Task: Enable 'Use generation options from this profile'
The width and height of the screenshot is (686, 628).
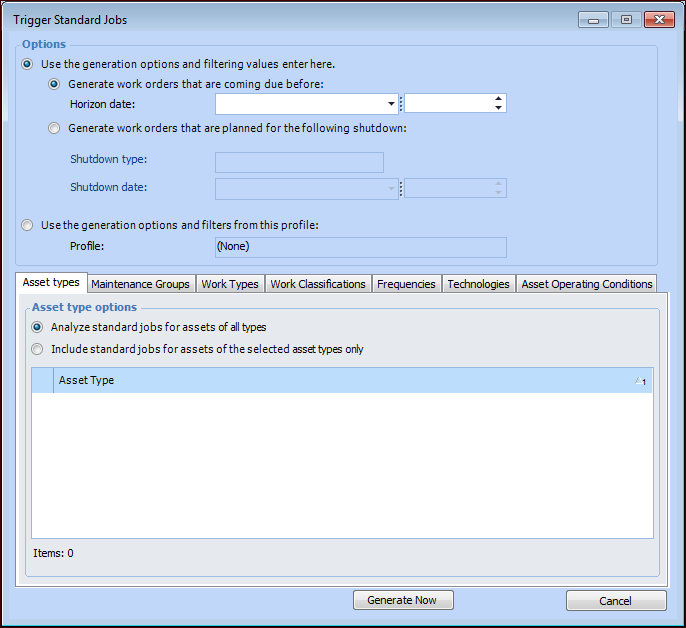Action: click(x=27, y=225)
